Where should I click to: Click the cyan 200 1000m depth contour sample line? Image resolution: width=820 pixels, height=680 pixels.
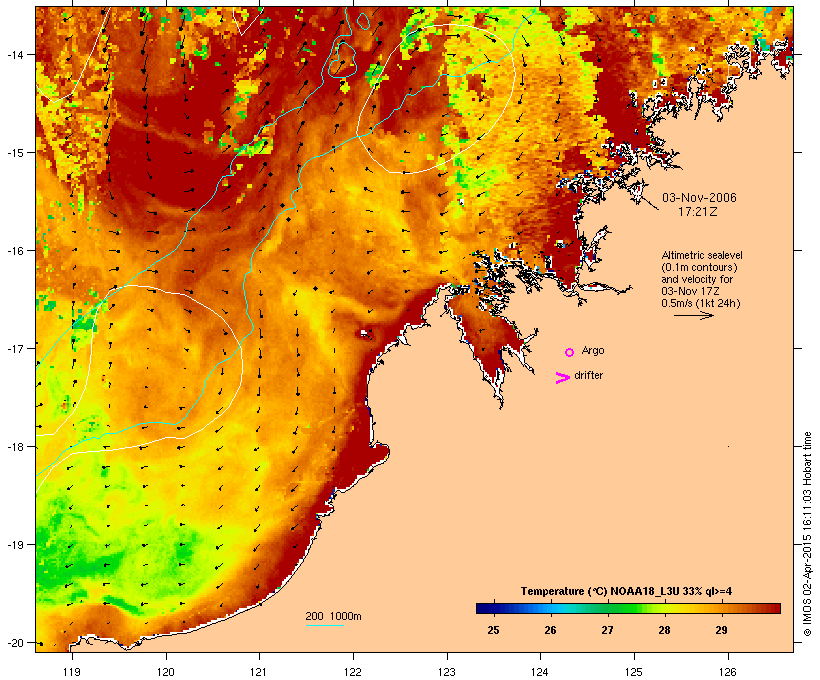(x=325, y=625)
